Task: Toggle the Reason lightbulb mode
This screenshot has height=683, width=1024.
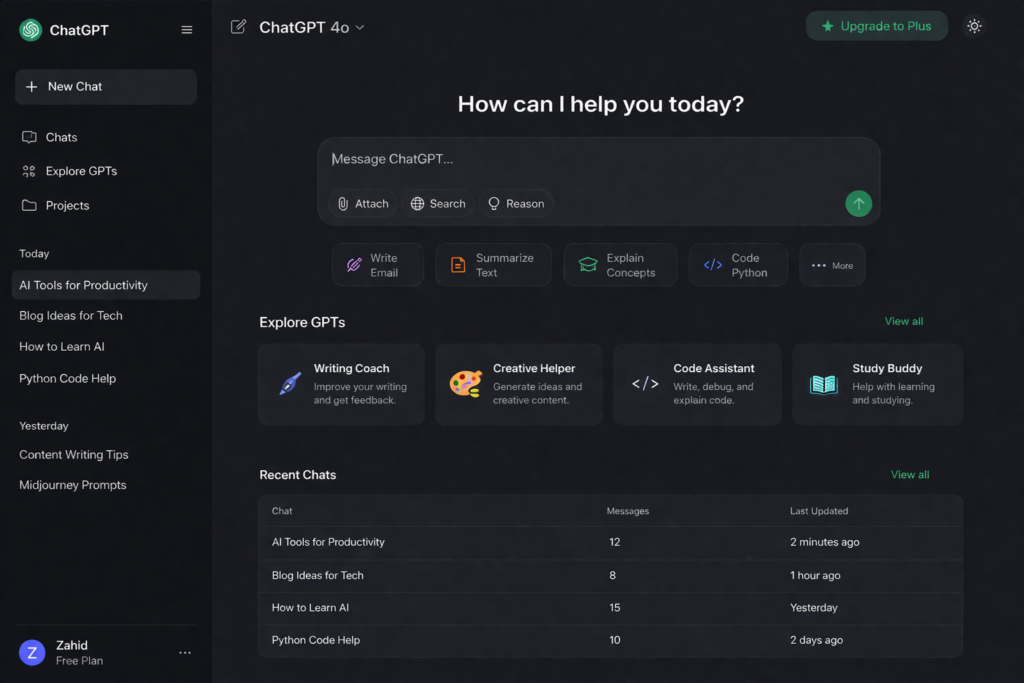Action: 516,204
